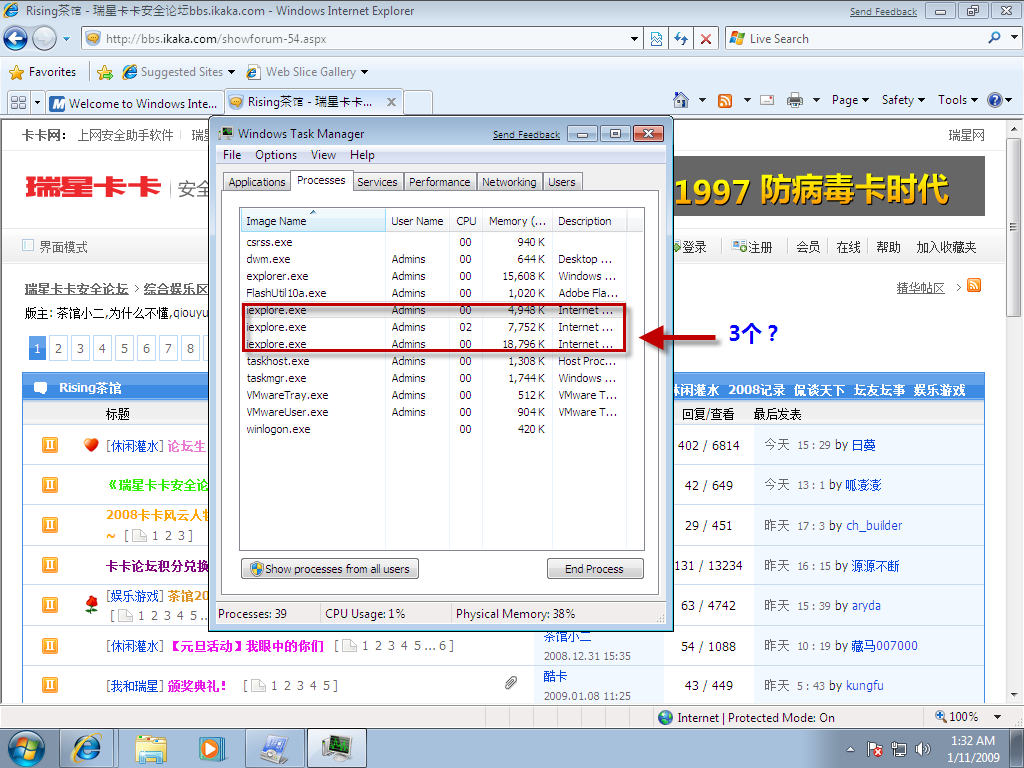This screenshot has height=768, width=1024.
Task: Switch to the Performance tab
Action: tap(439, 182)
